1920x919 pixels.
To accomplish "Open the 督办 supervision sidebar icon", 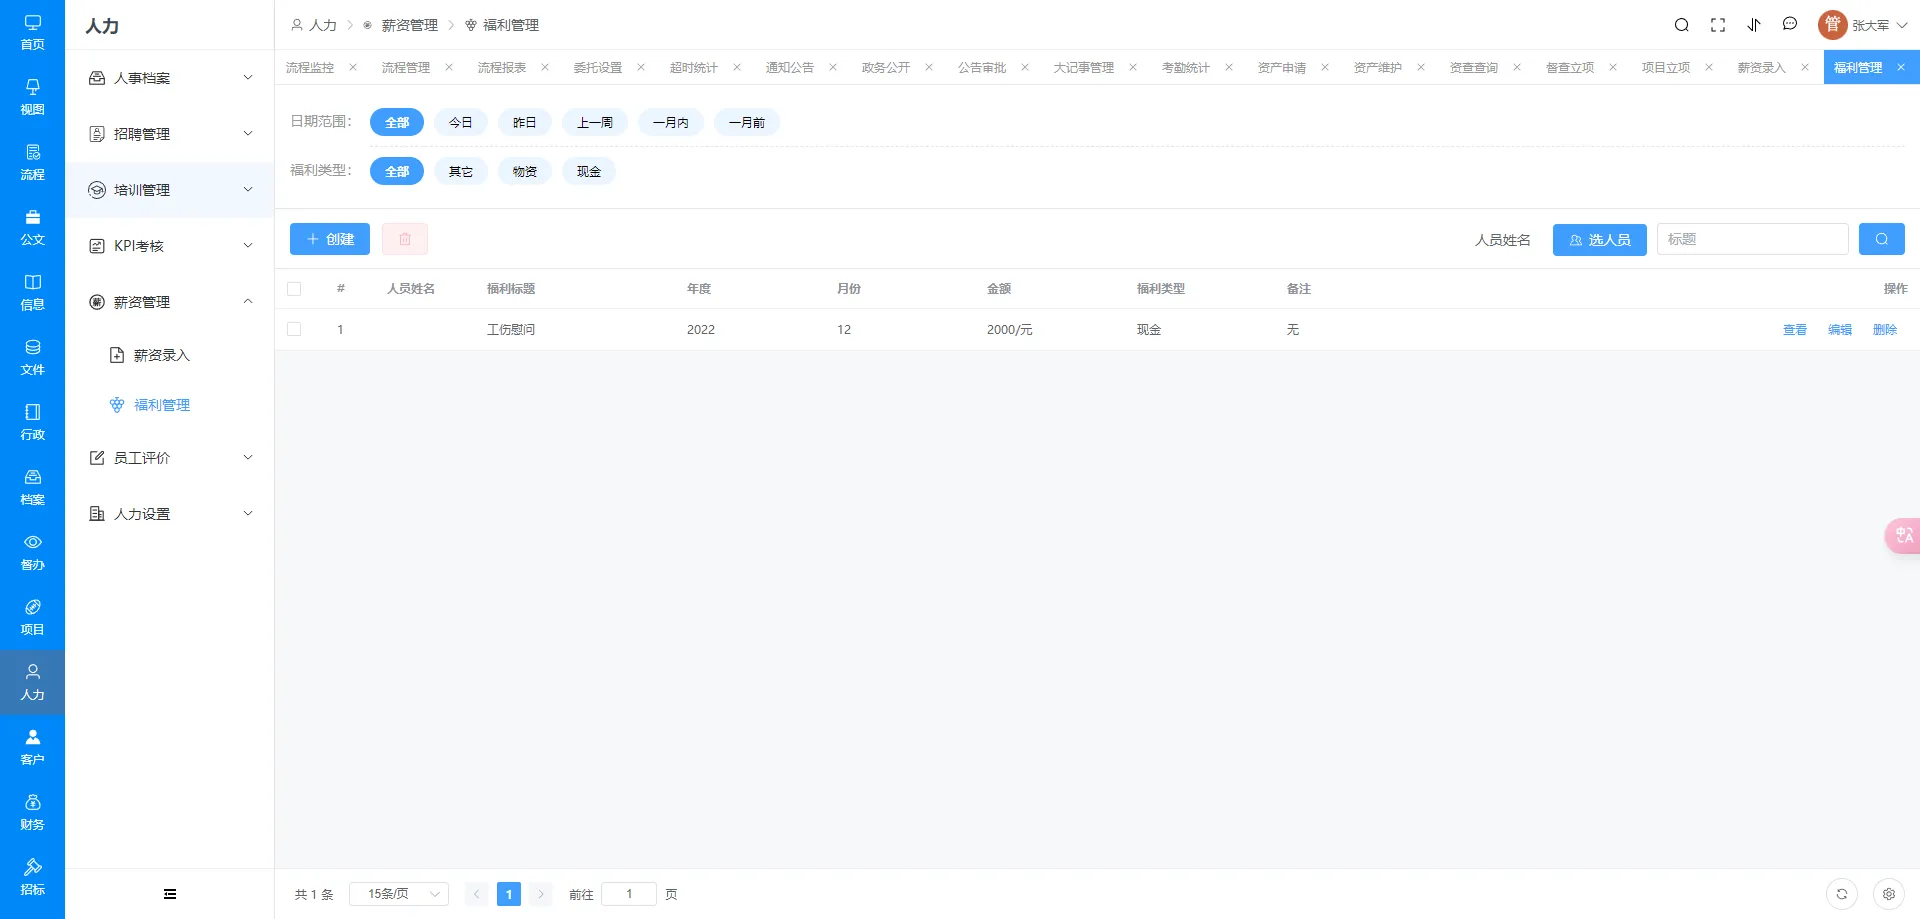I will tap(32, 552).
